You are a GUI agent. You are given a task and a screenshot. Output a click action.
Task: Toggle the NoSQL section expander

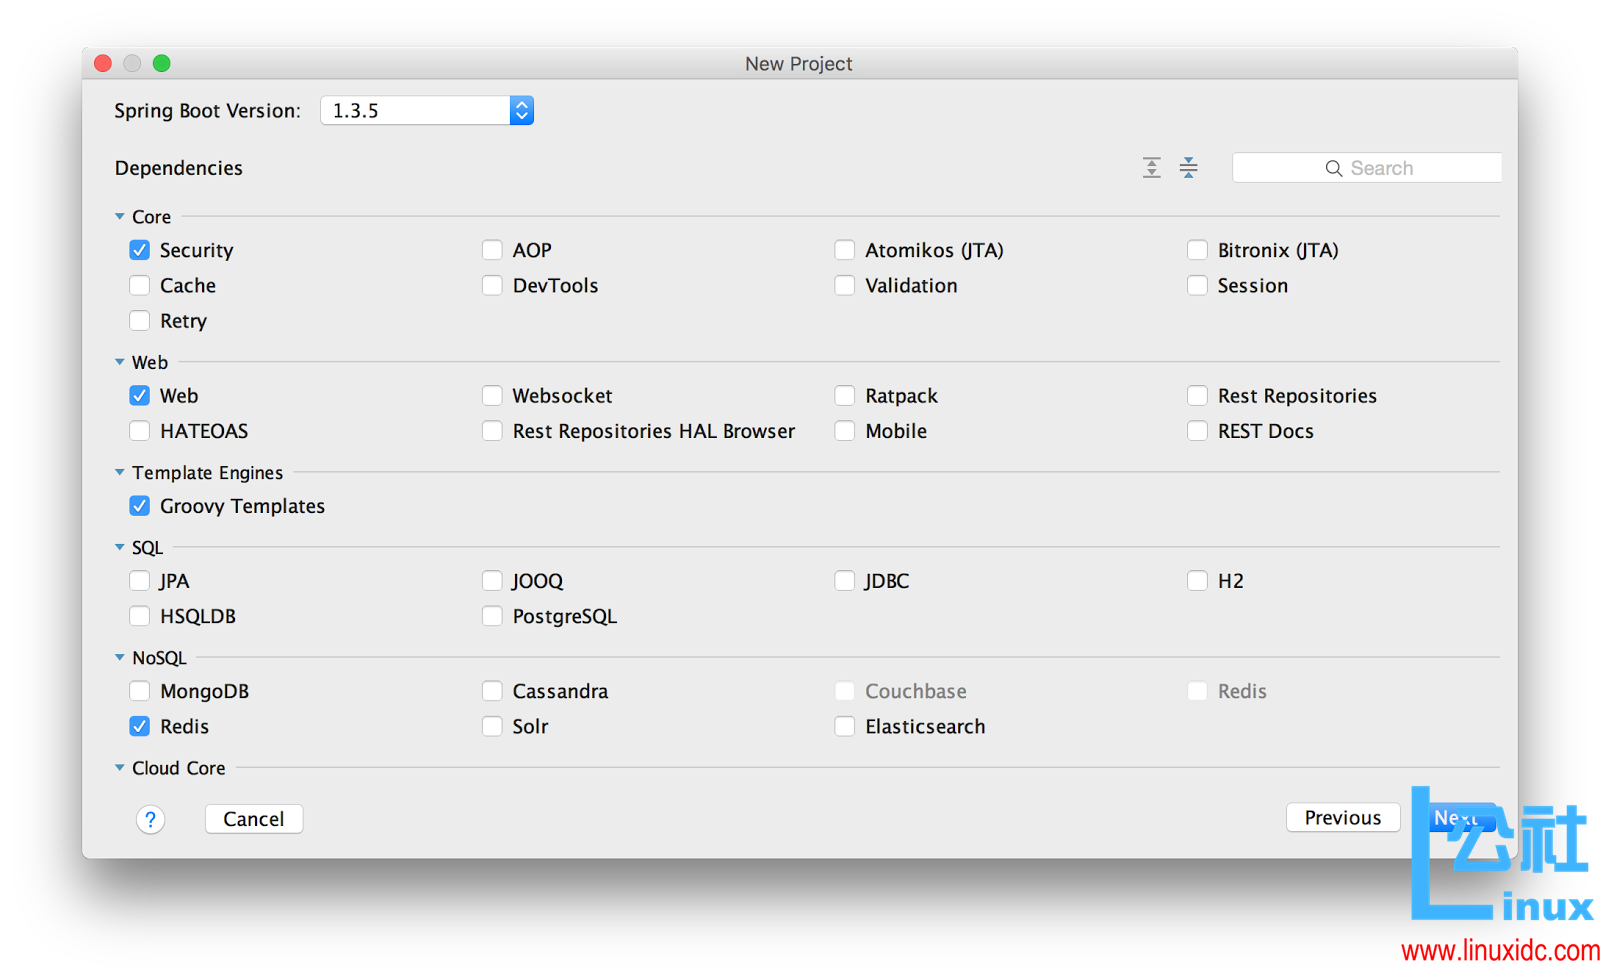tap(120, 658)
